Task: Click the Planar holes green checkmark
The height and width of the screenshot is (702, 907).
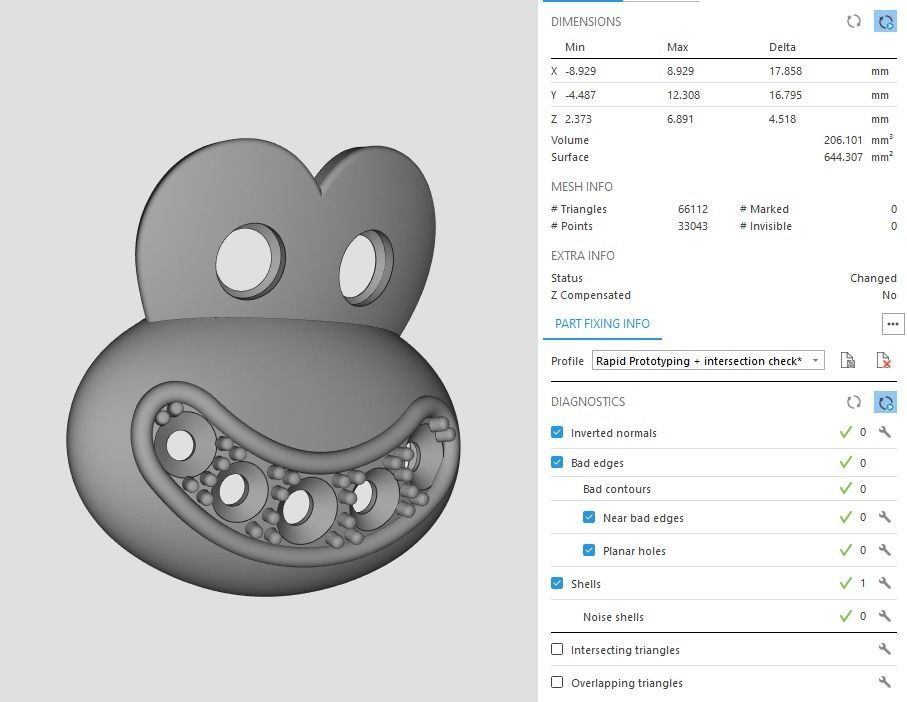Action: point(846,550)
